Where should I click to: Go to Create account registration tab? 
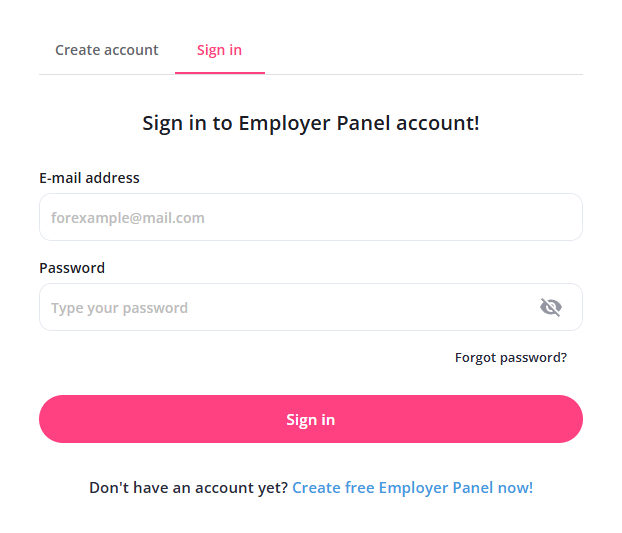(x=107, y=50)
